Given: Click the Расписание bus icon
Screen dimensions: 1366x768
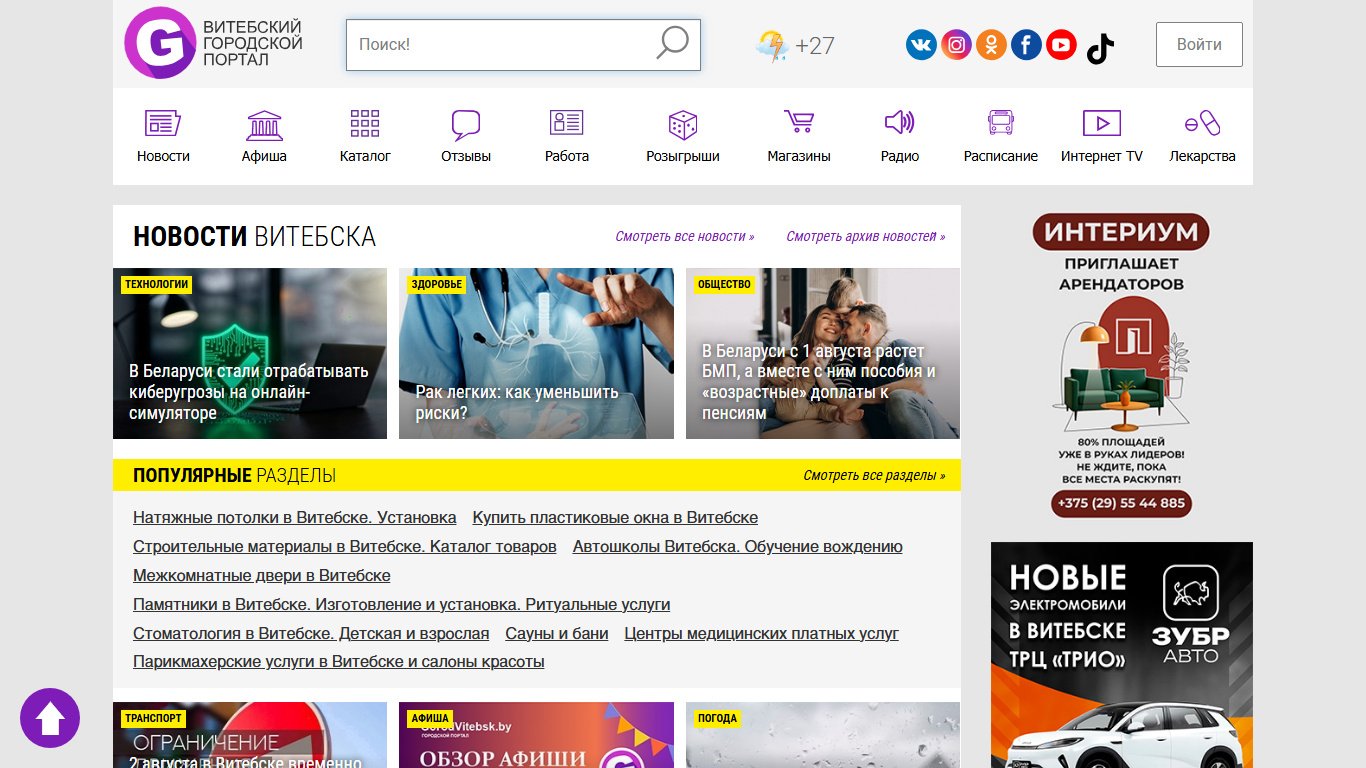Looking at the screenshot, I should pyautogui.click(x=1001, y=122).
